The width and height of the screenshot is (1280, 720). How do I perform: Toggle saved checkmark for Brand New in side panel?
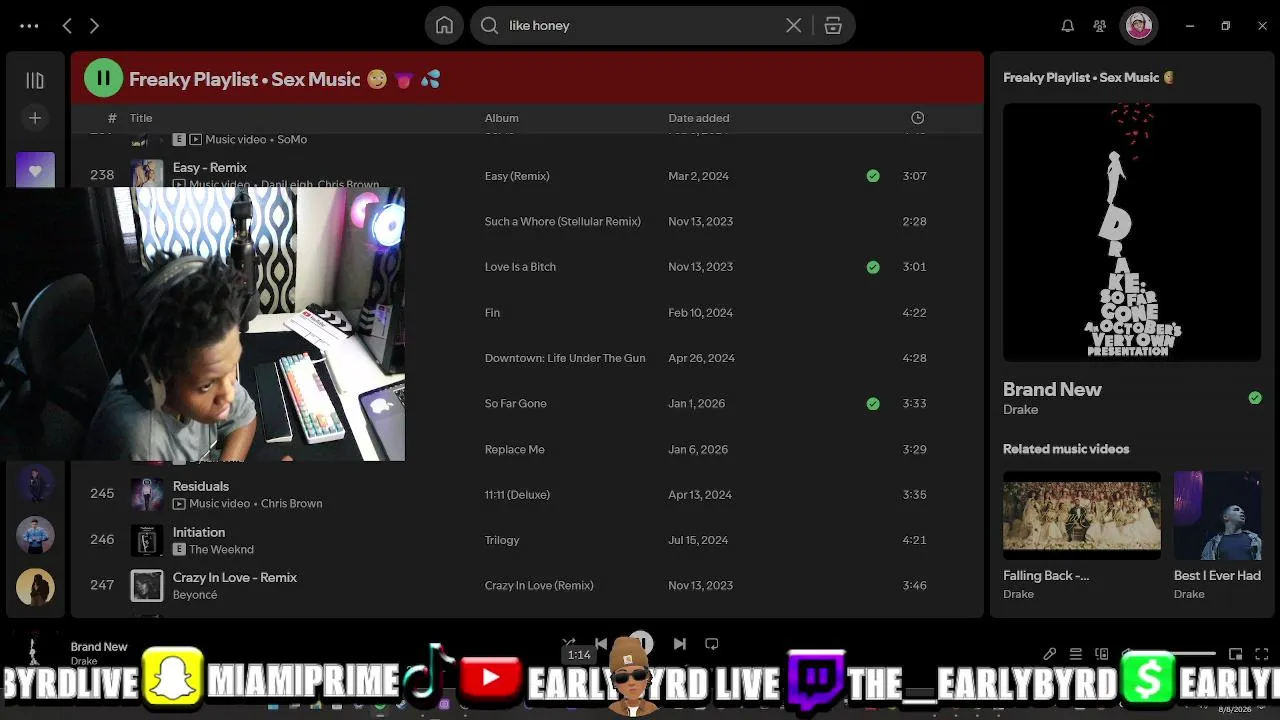(x=1255, y=398)
